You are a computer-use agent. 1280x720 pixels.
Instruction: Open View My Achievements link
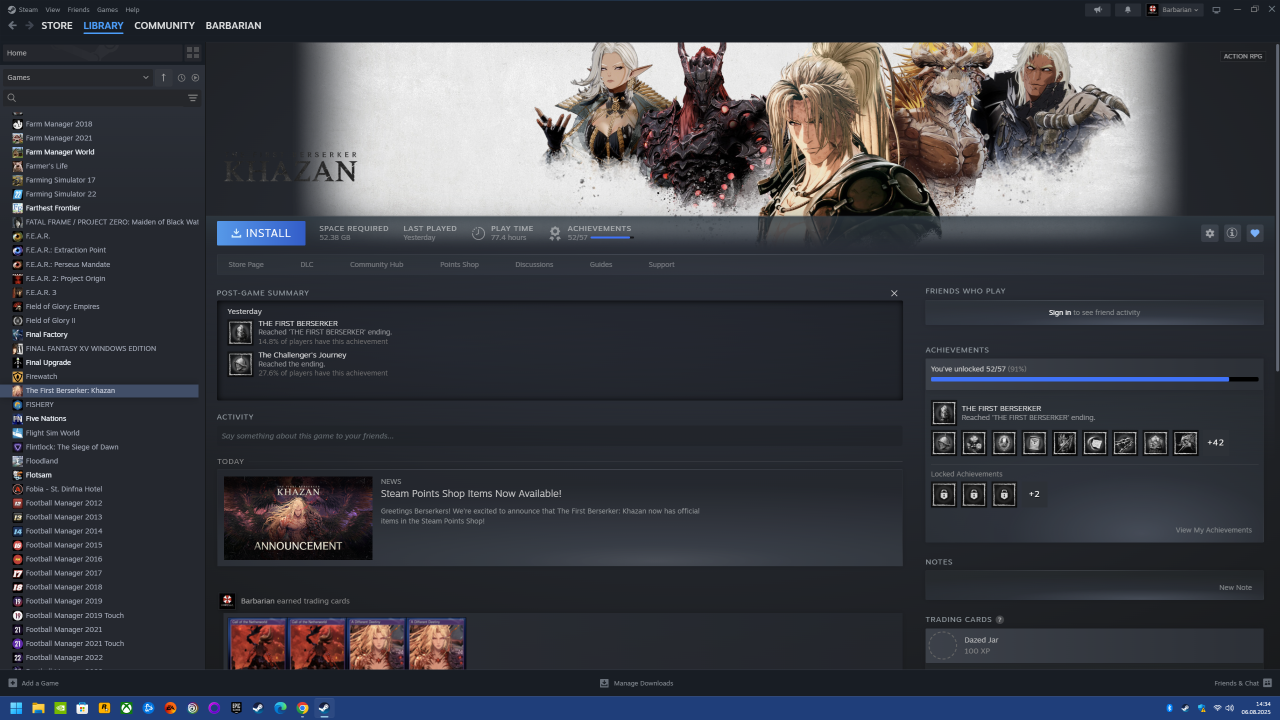[1213, 530]
